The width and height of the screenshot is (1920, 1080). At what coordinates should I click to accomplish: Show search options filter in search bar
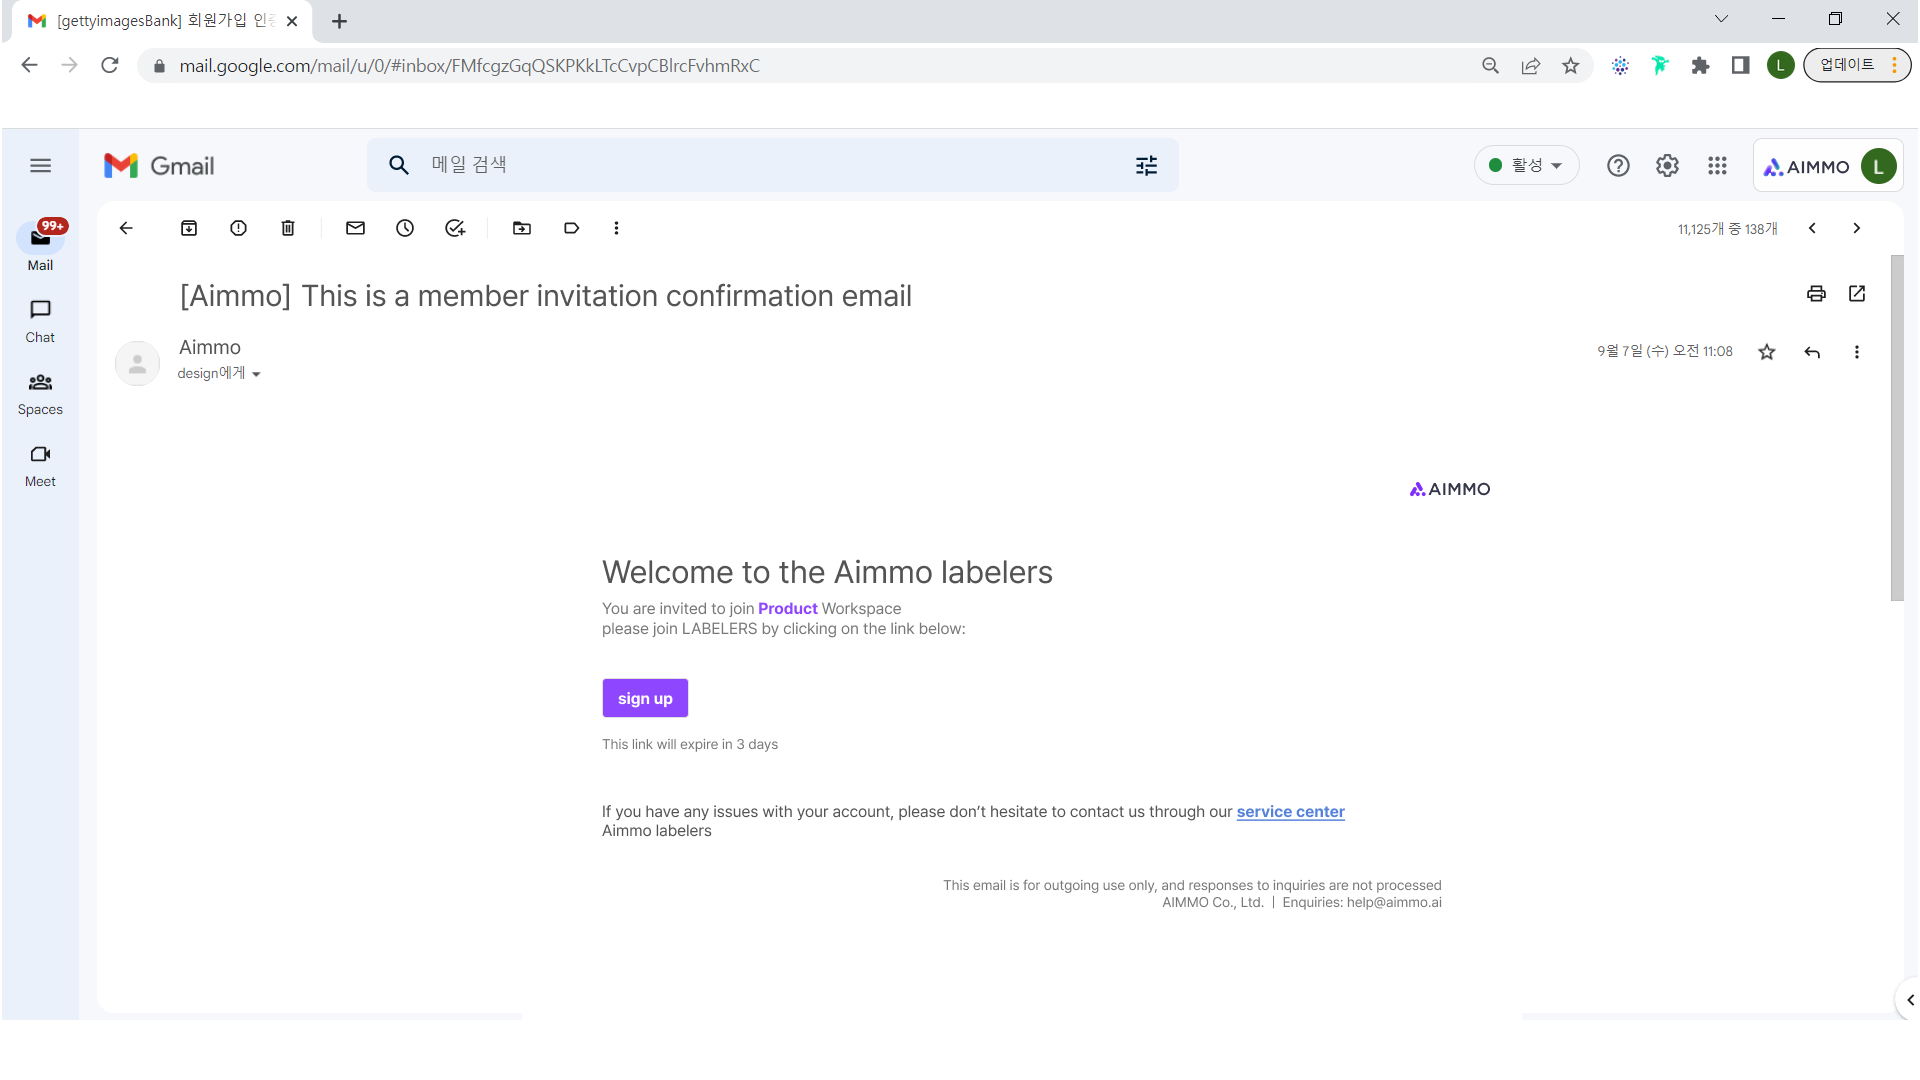pos(1146,166)
